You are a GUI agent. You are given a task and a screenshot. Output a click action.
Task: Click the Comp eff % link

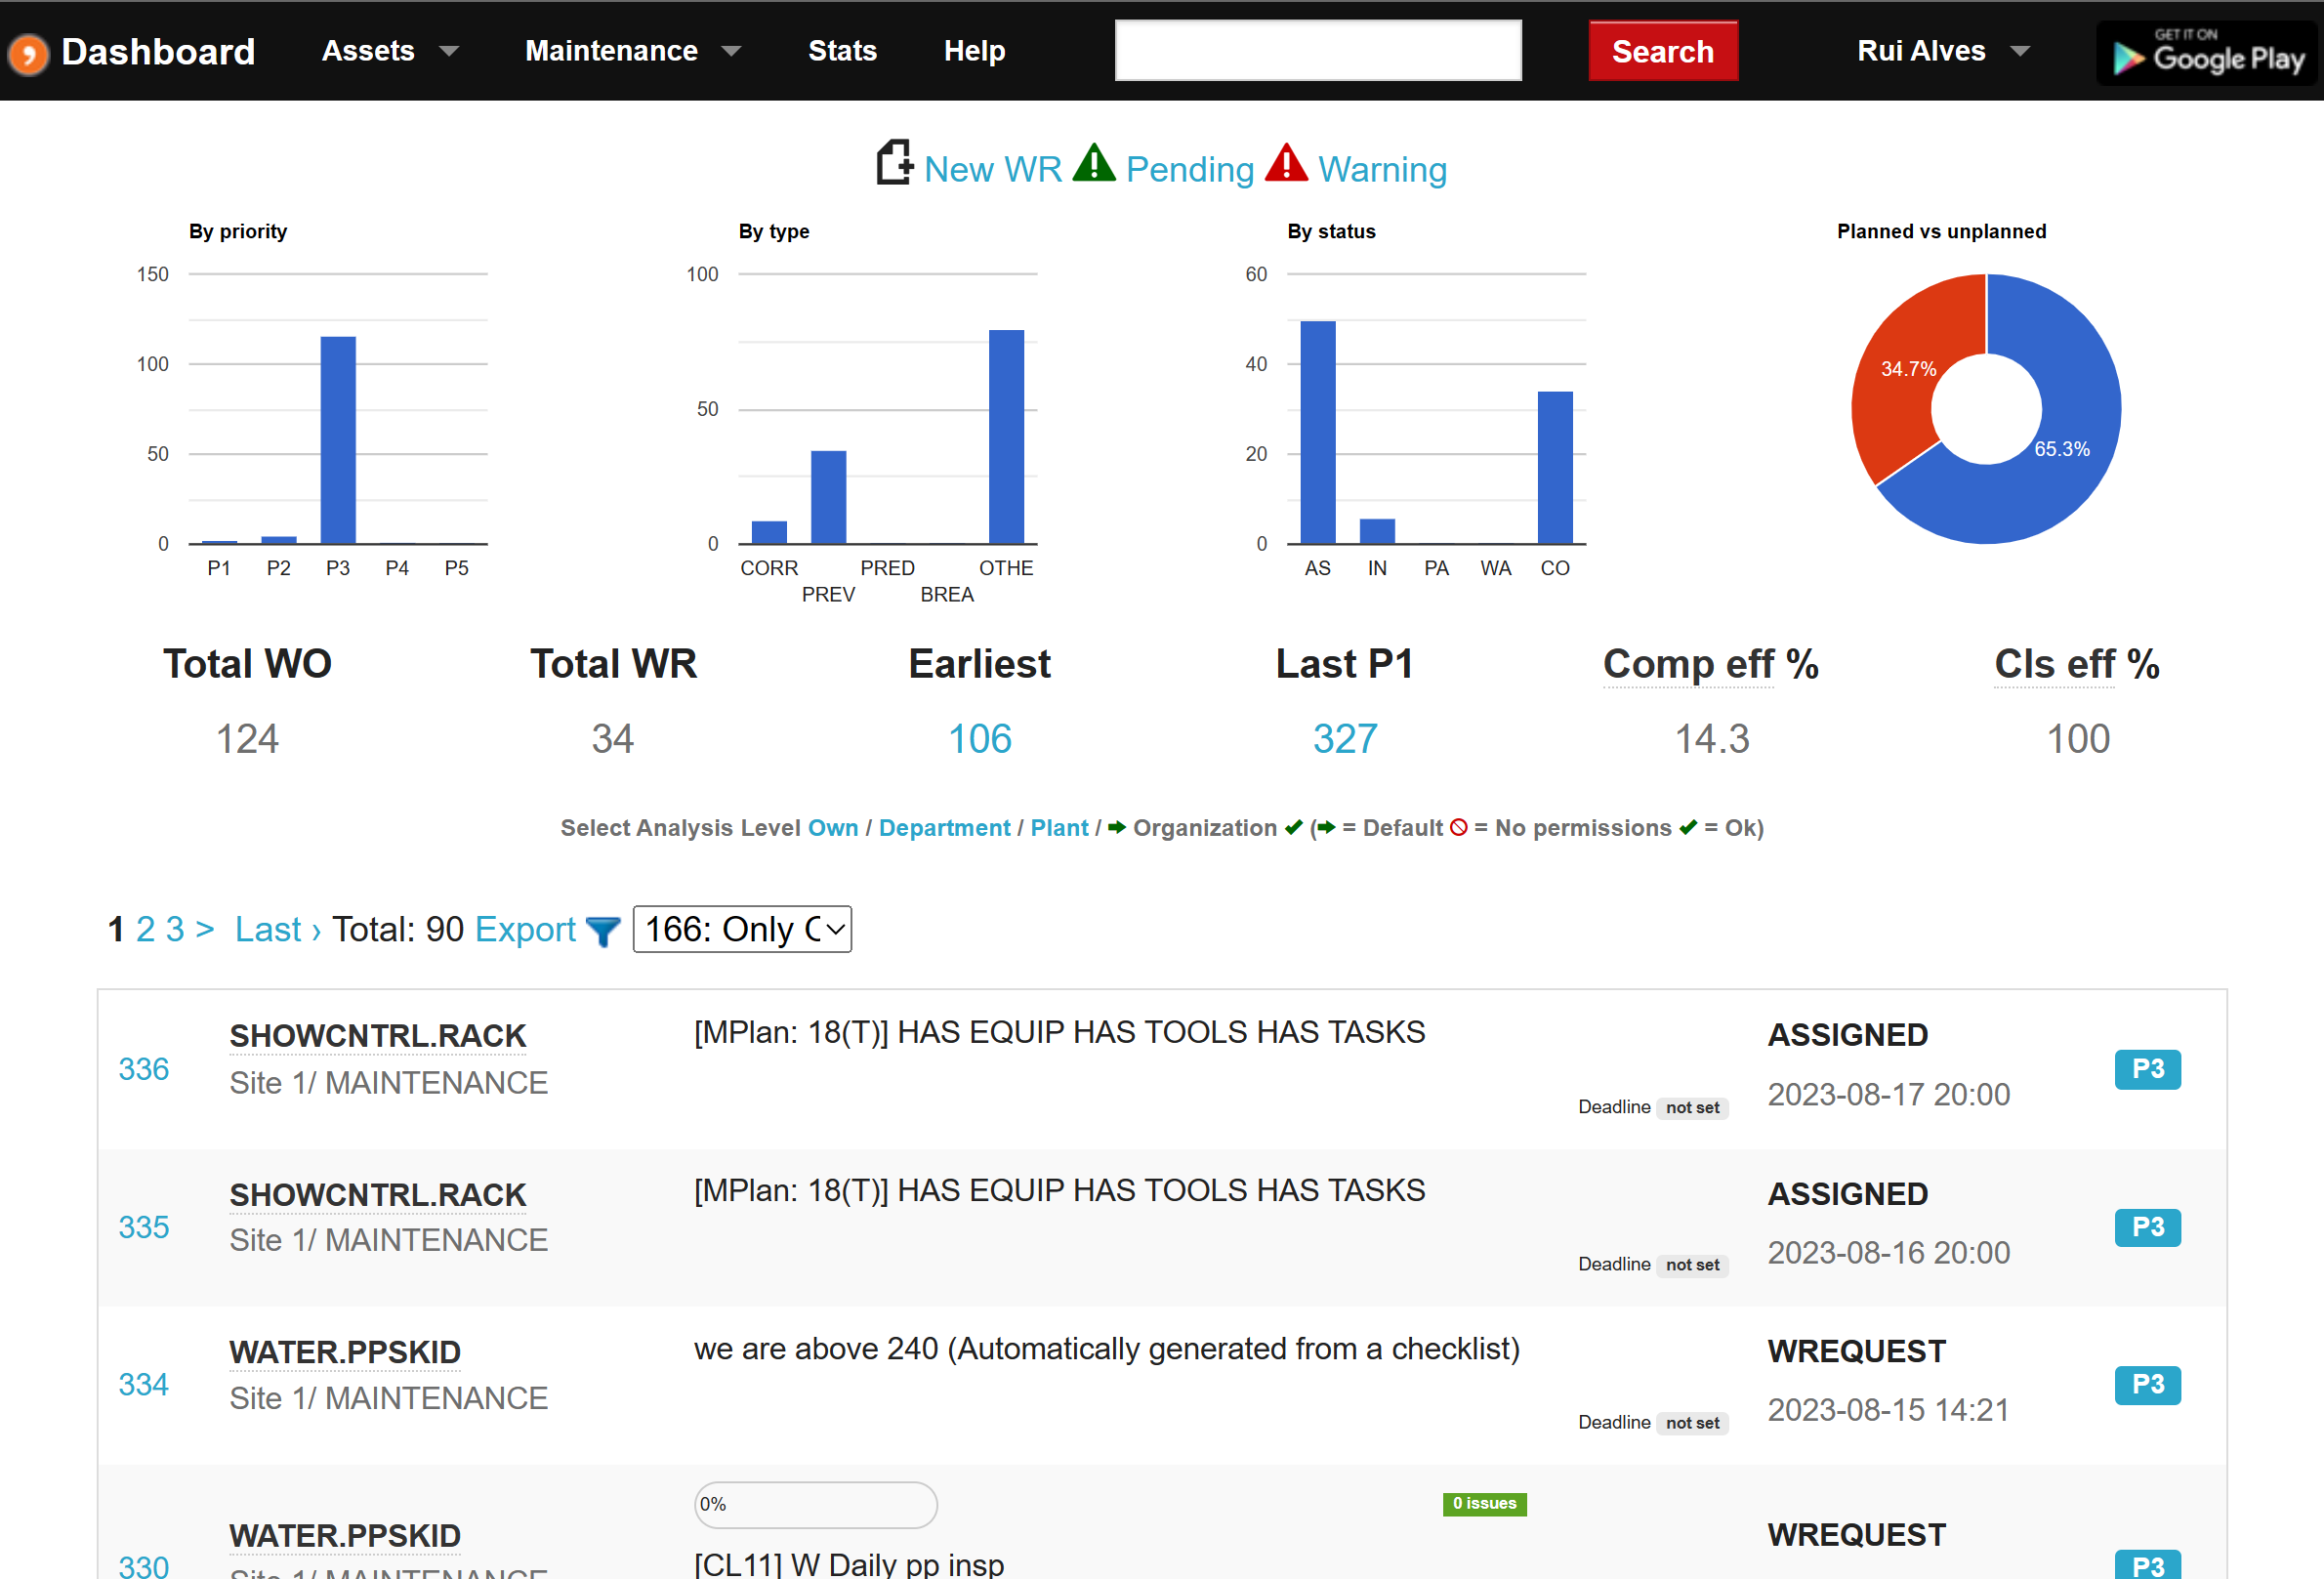pyautogui.click(x=1710, y=664)
